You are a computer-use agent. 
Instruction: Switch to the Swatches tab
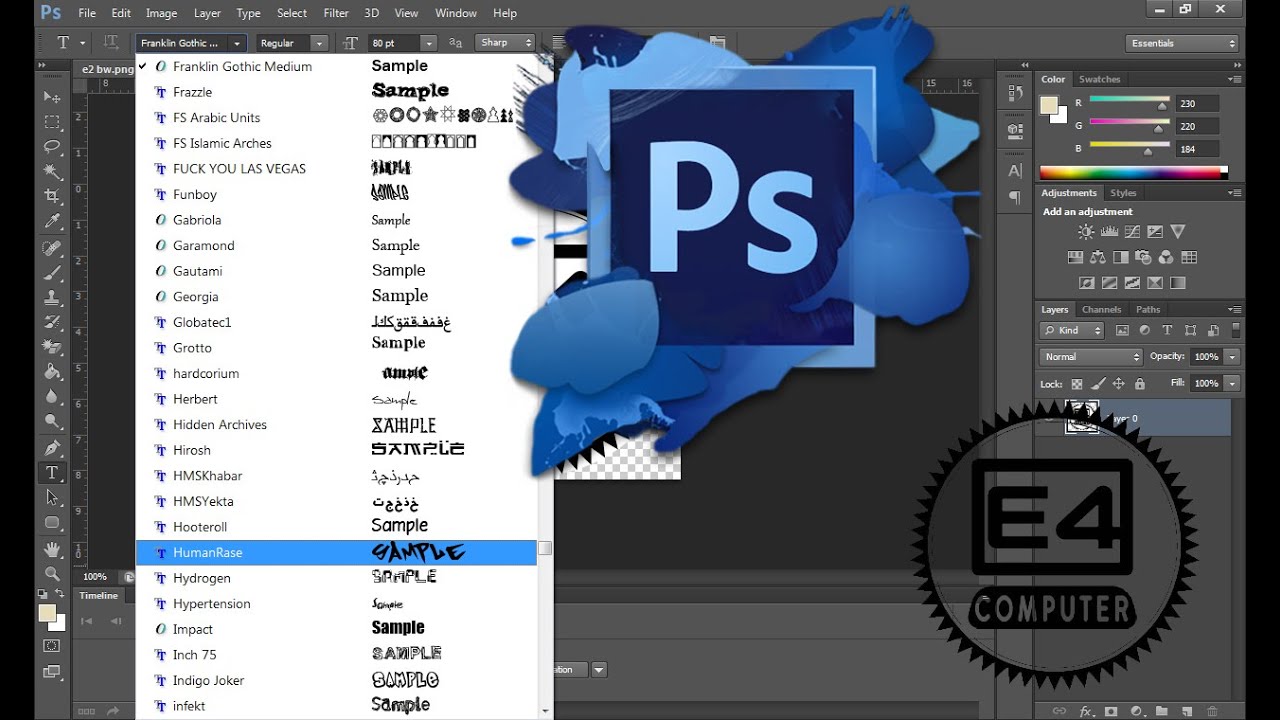1099,79
